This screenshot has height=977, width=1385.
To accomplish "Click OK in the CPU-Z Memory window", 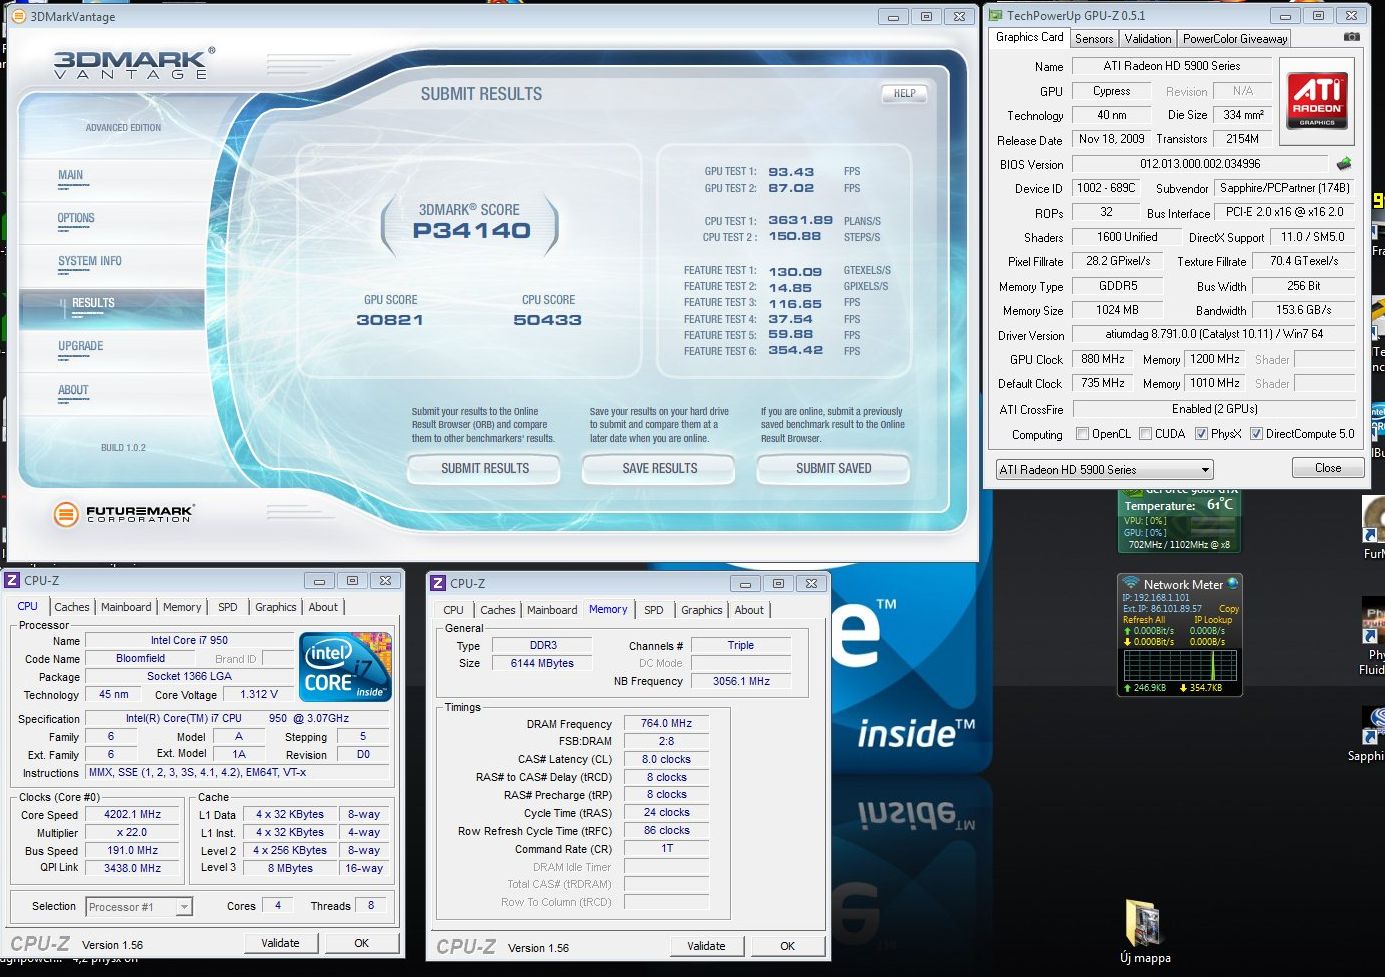I will click(788, 946).
